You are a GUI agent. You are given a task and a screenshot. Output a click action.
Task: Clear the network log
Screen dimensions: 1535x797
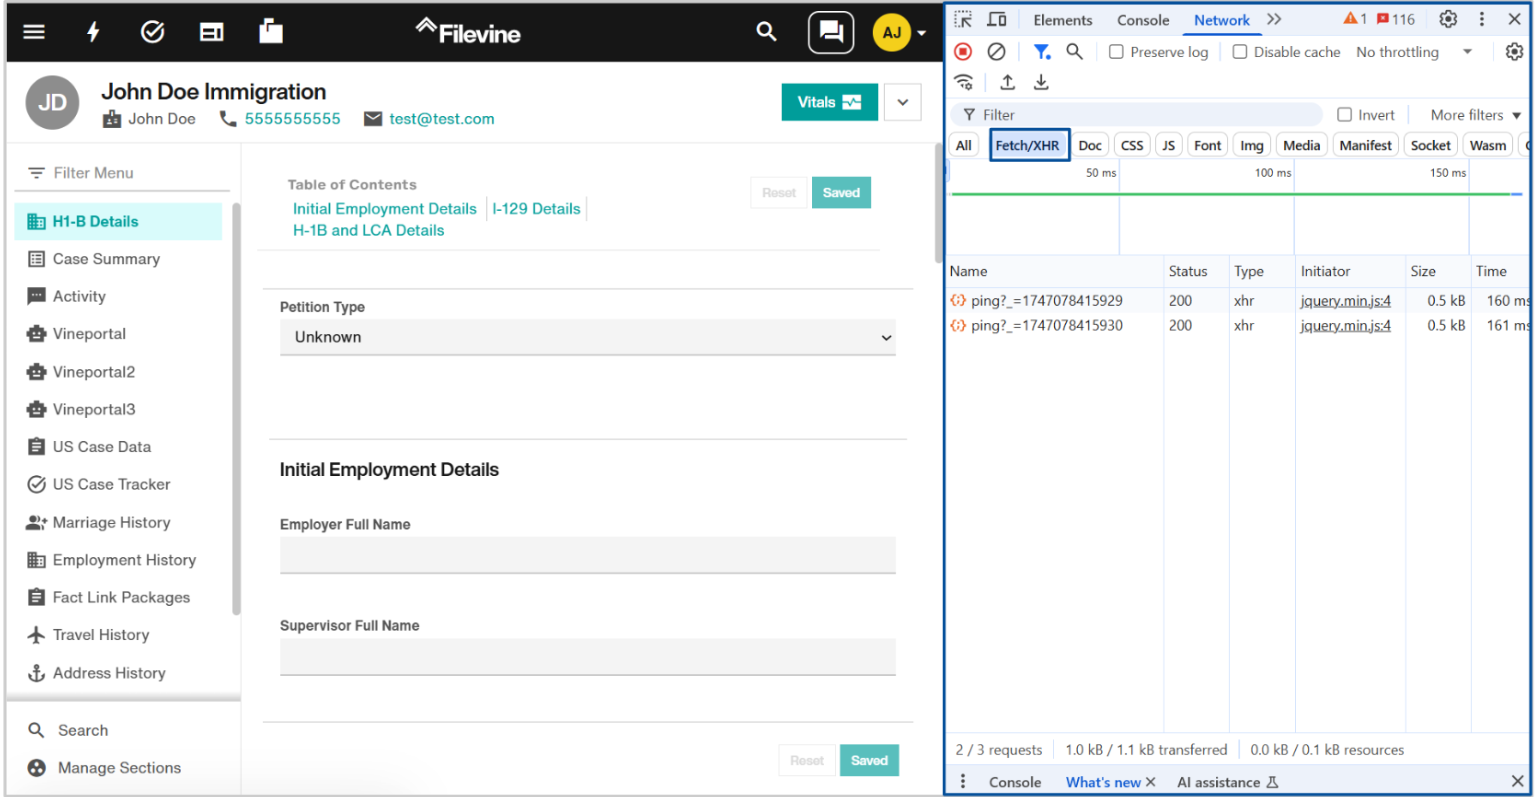pos(996,51)
